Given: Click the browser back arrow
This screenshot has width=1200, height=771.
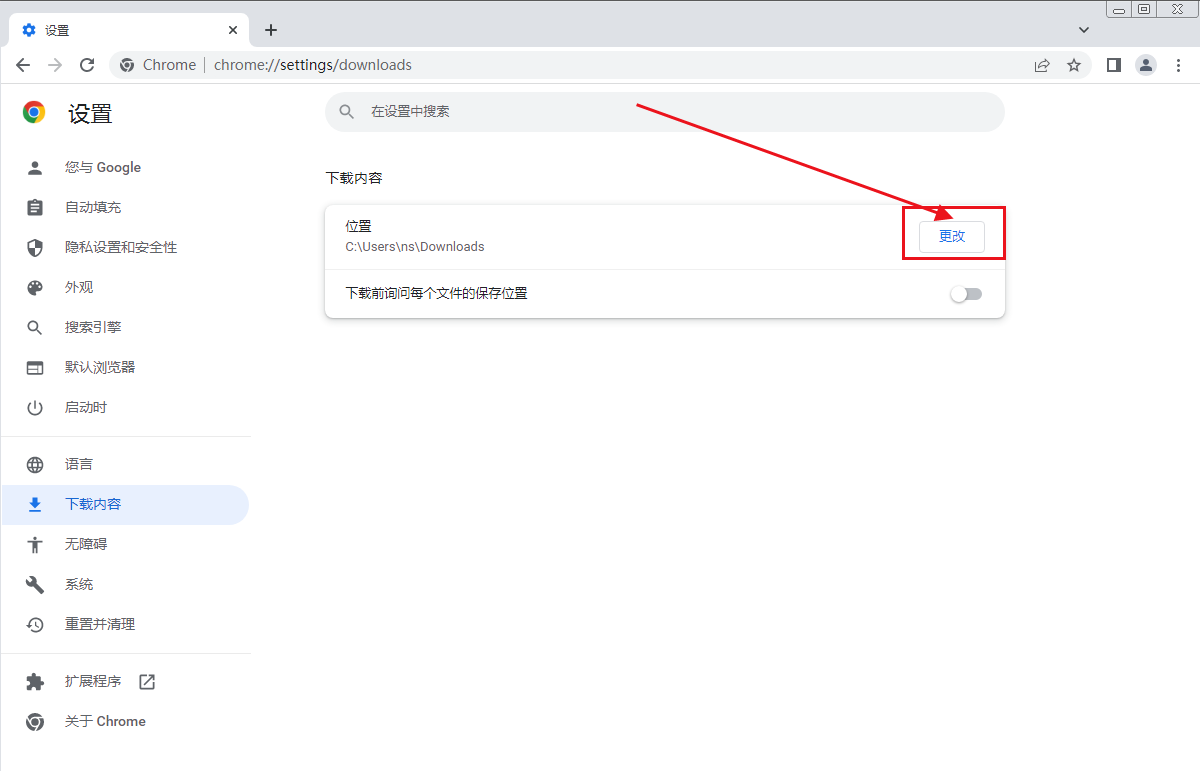Looking at the screenshot, I should tap(23, 65).
